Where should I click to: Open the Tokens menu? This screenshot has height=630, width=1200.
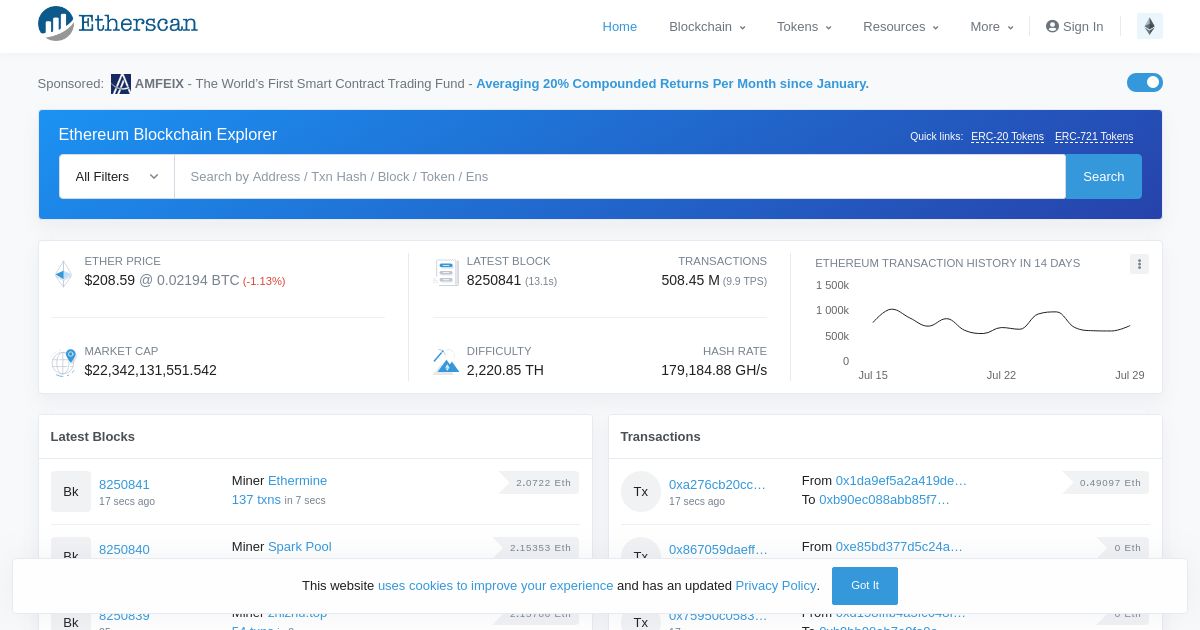804,26
